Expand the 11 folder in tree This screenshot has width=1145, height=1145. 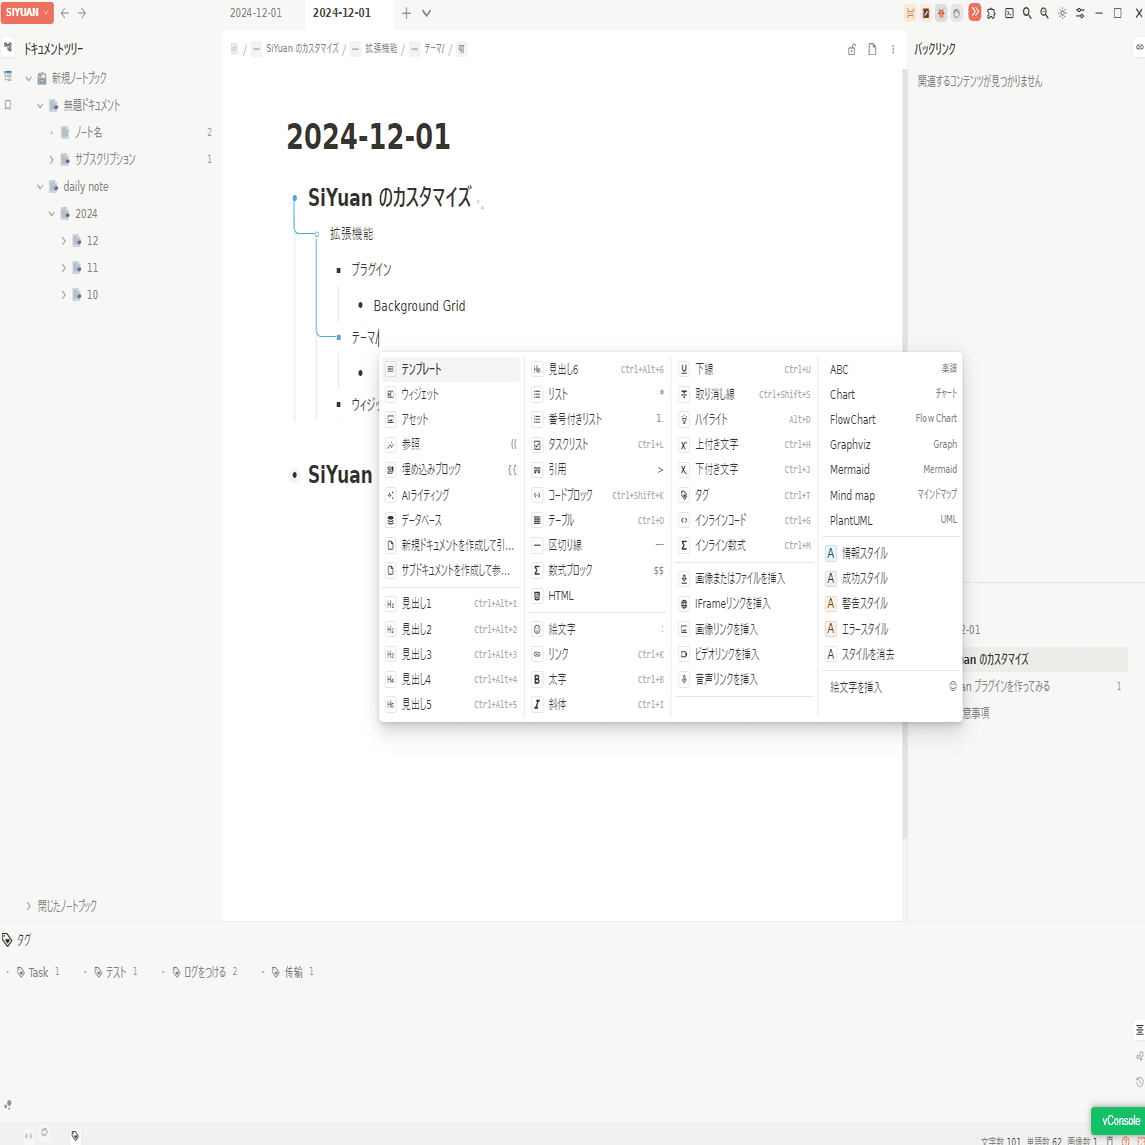click(x=64, y=268)
